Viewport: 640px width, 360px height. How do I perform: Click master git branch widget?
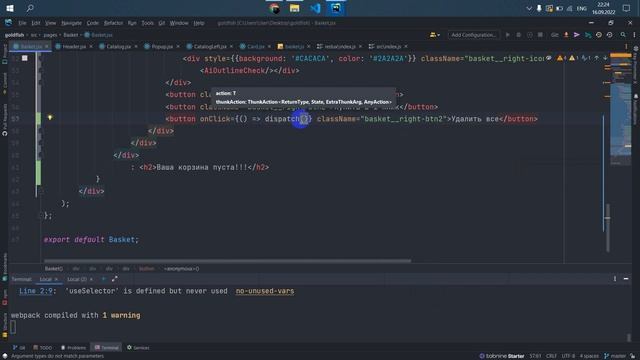point(614,356)
